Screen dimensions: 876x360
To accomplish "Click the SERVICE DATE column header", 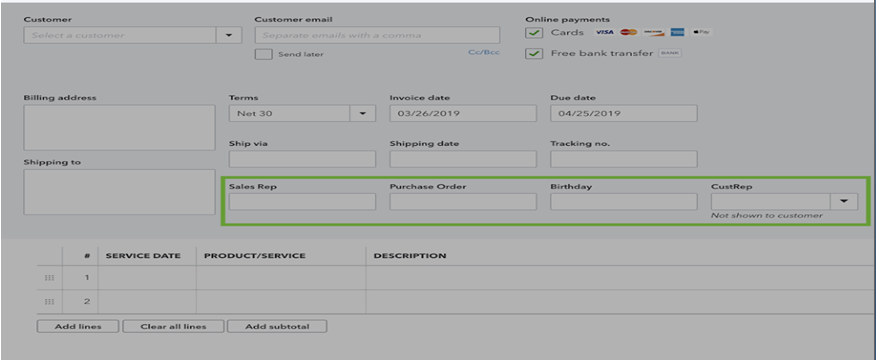I will pos(143,256).
